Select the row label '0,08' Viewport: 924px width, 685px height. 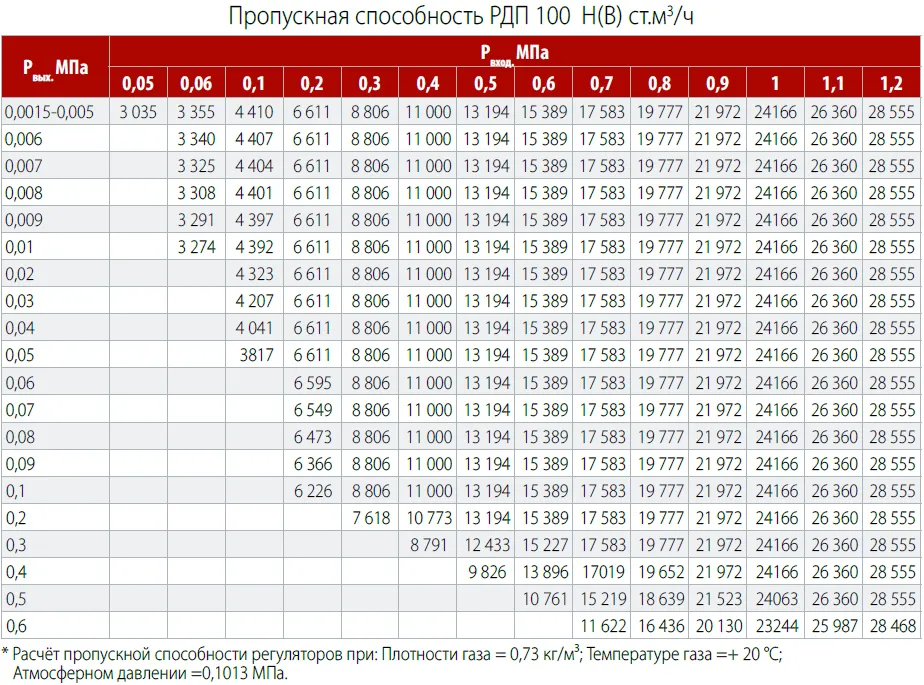(x=20, y=437)
